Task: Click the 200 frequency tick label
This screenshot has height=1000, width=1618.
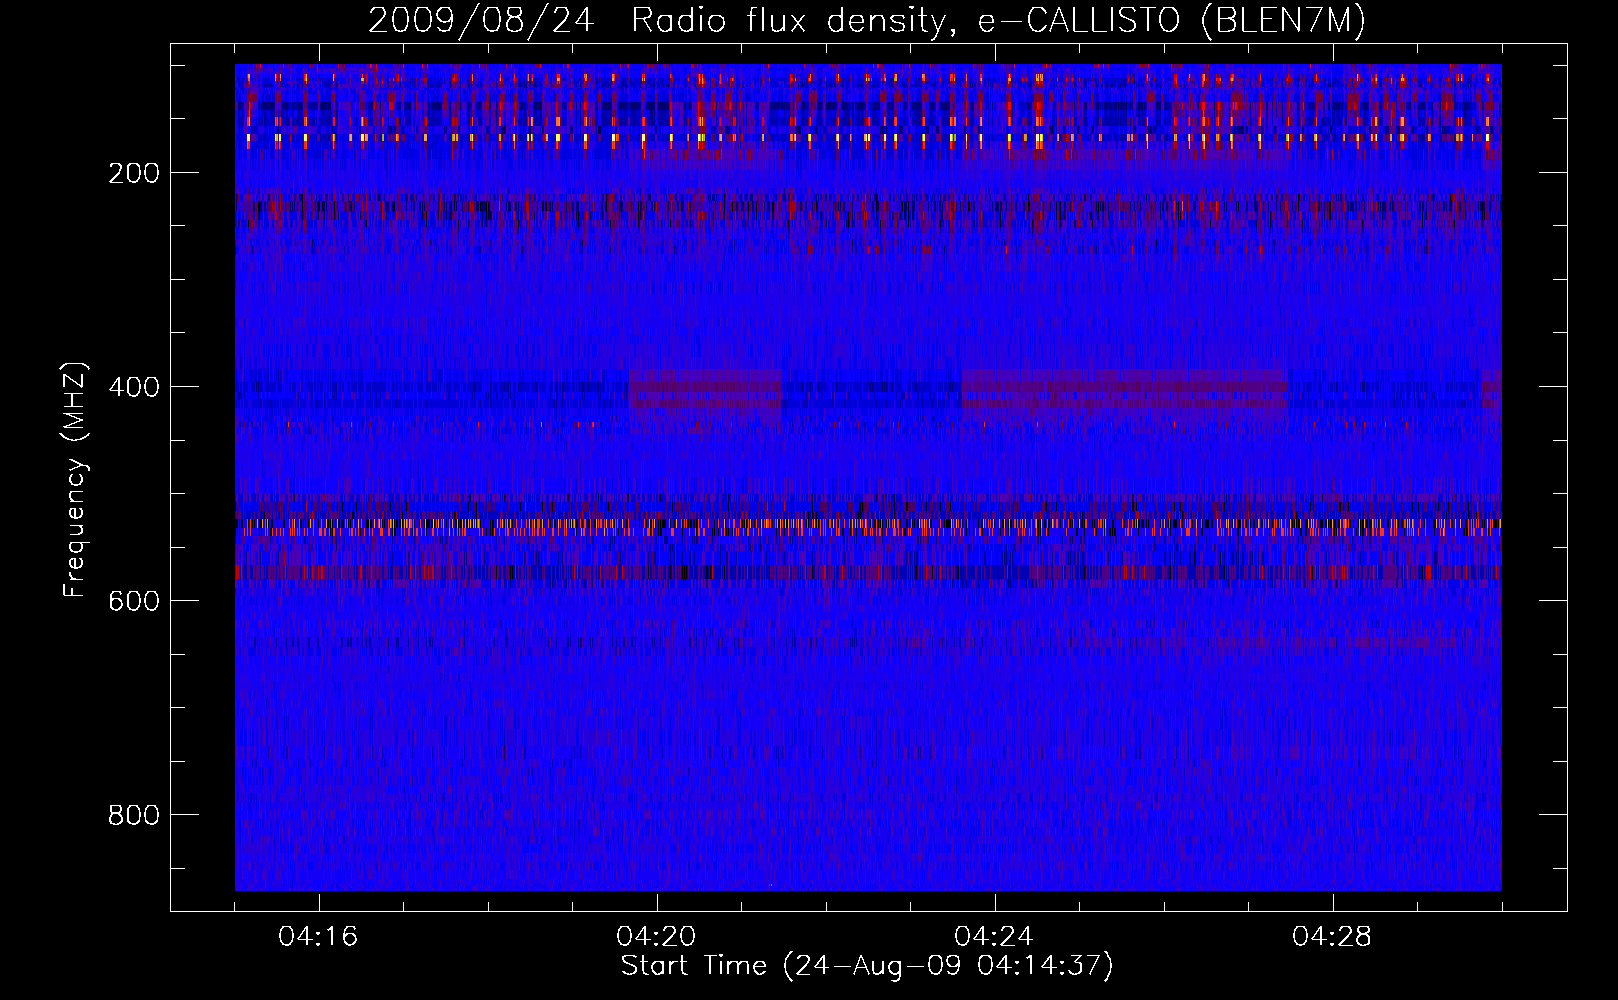Action: tap(135, 173)
